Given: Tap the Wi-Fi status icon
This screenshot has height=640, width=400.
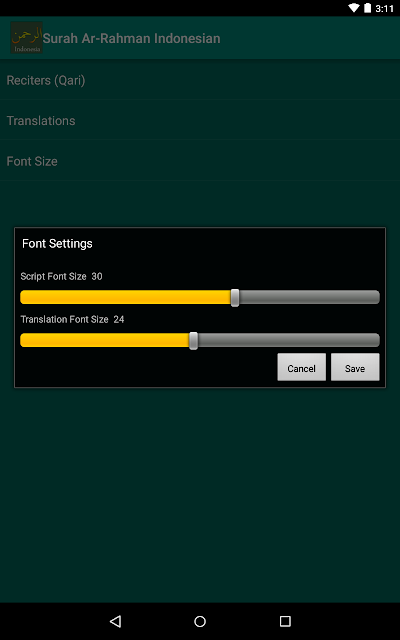Looking at the screenshot, I should [353, 8].
